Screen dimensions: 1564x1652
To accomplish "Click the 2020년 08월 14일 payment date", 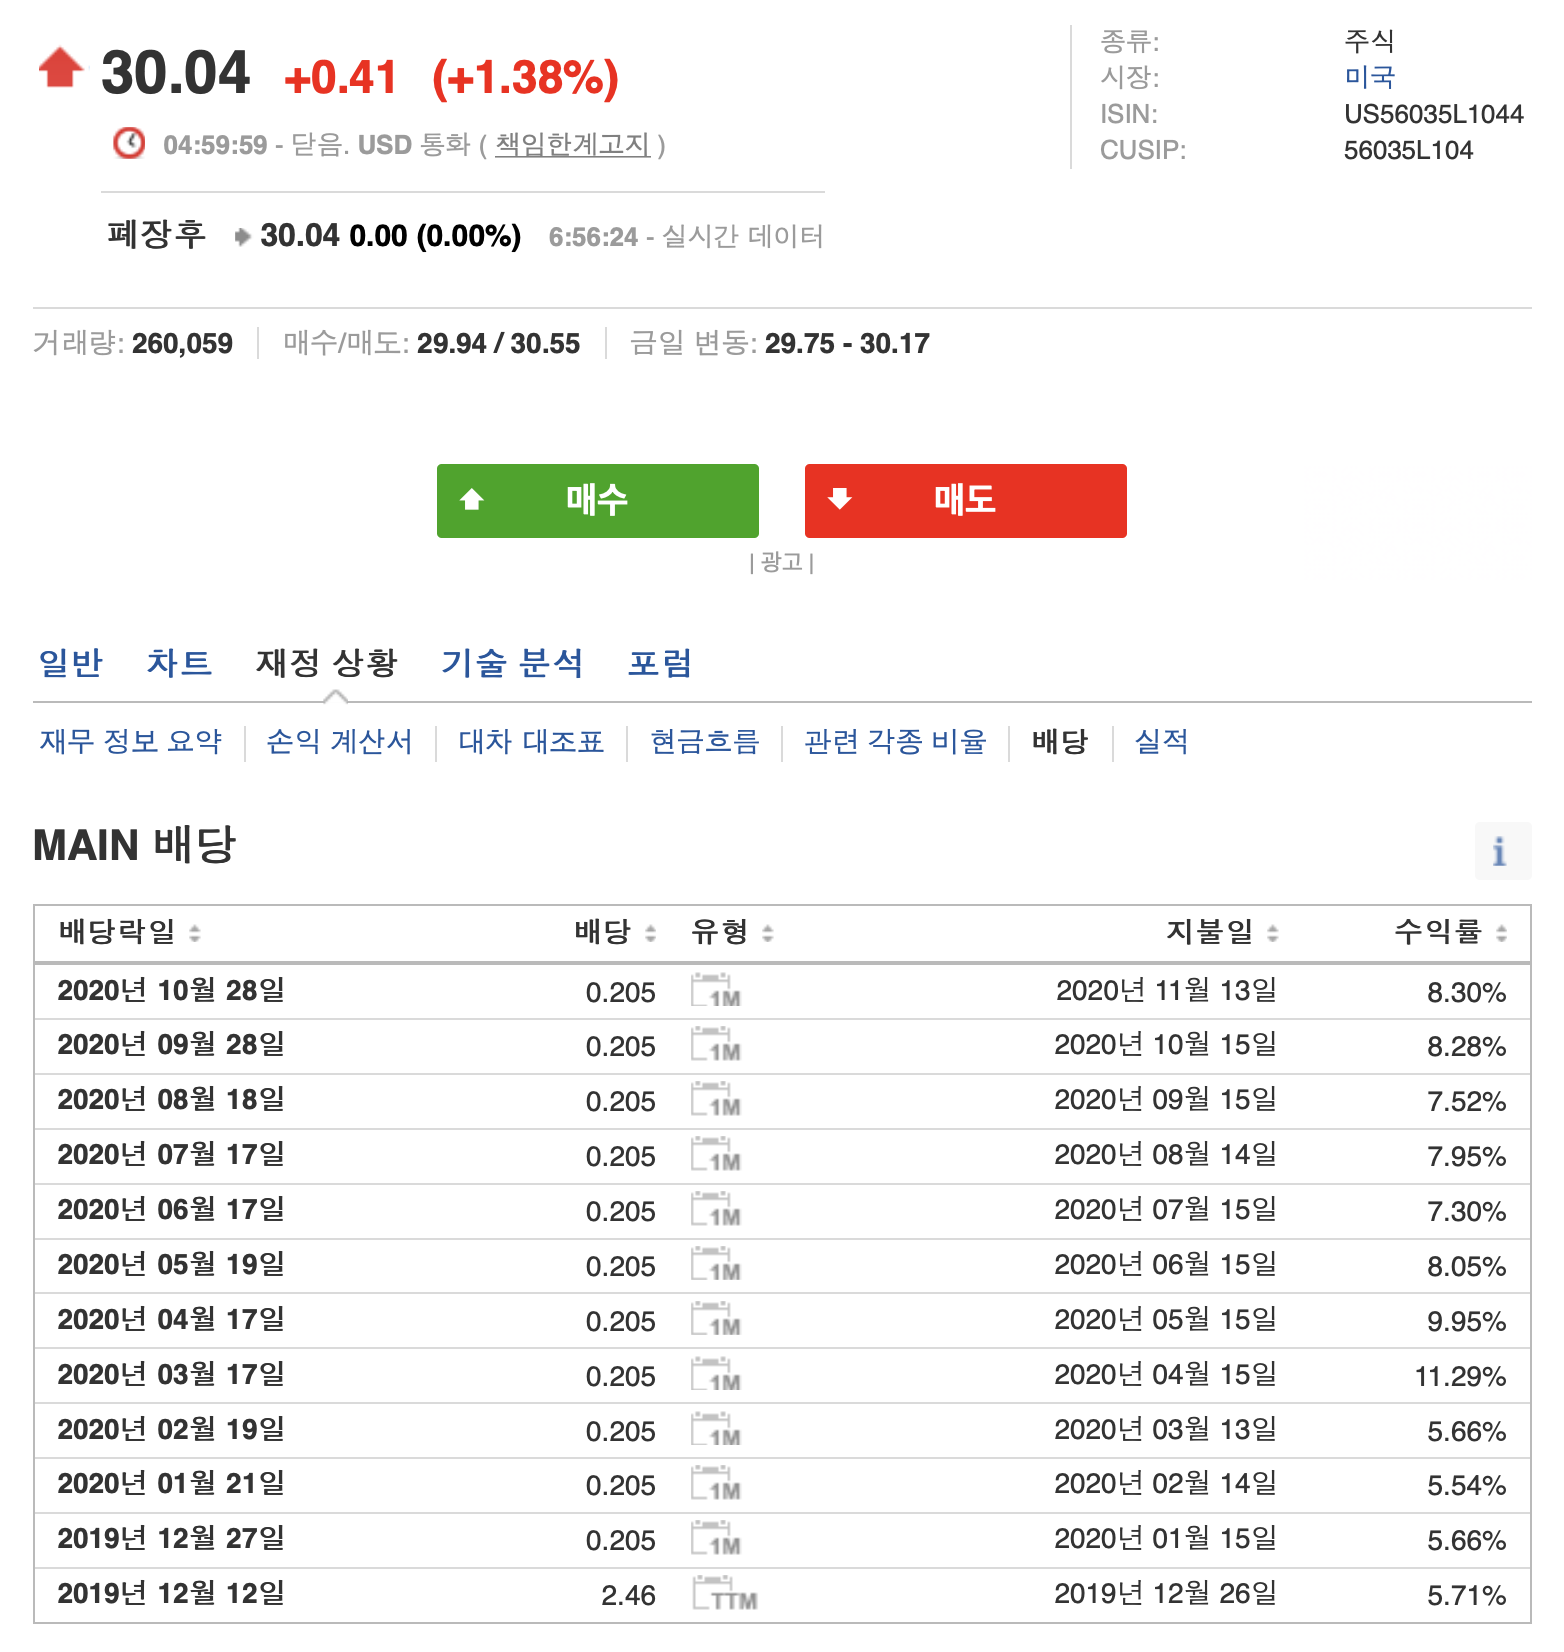I will (1166, 1154).
